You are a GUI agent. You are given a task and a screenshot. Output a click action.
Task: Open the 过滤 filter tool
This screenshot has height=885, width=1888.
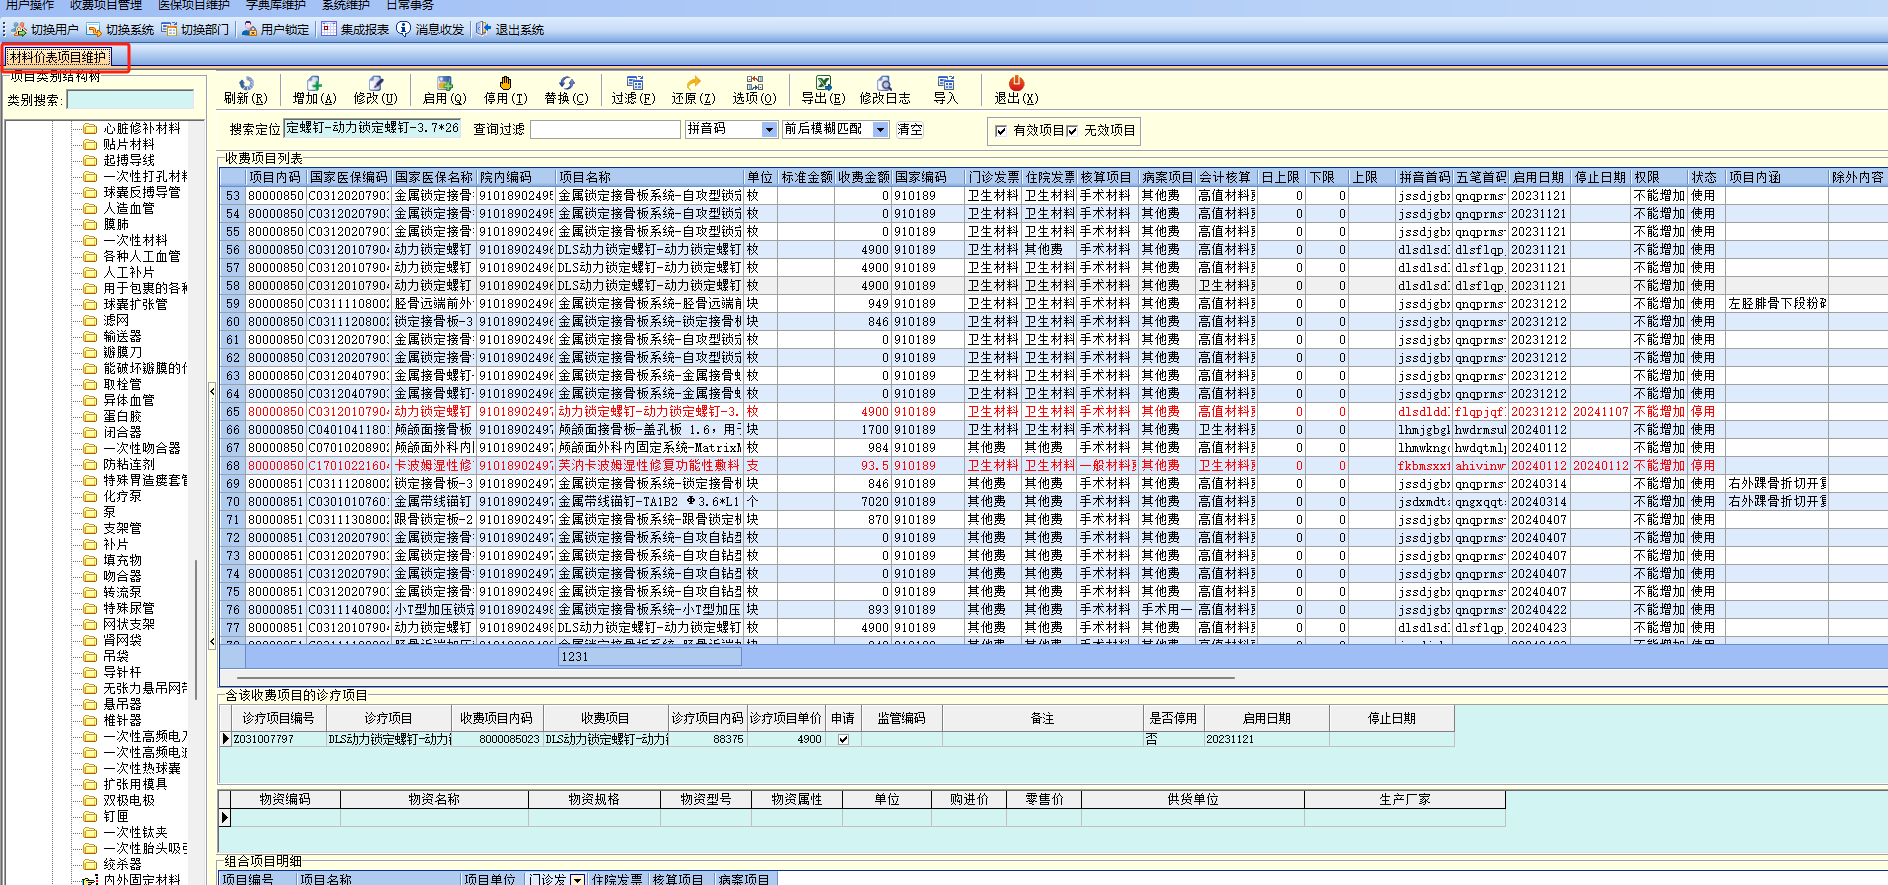point(634,84)
